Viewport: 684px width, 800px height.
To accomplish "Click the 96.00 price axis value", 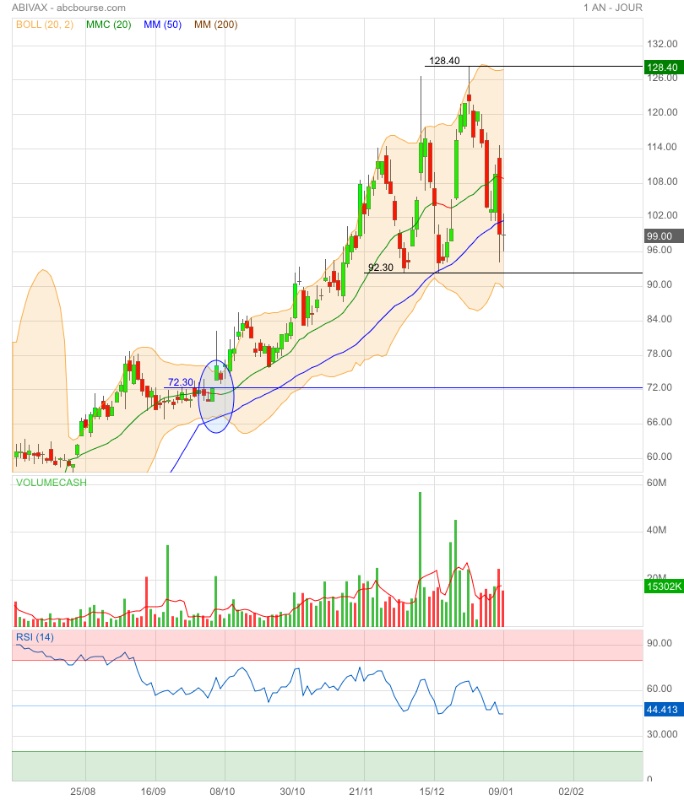I will 660,250.
